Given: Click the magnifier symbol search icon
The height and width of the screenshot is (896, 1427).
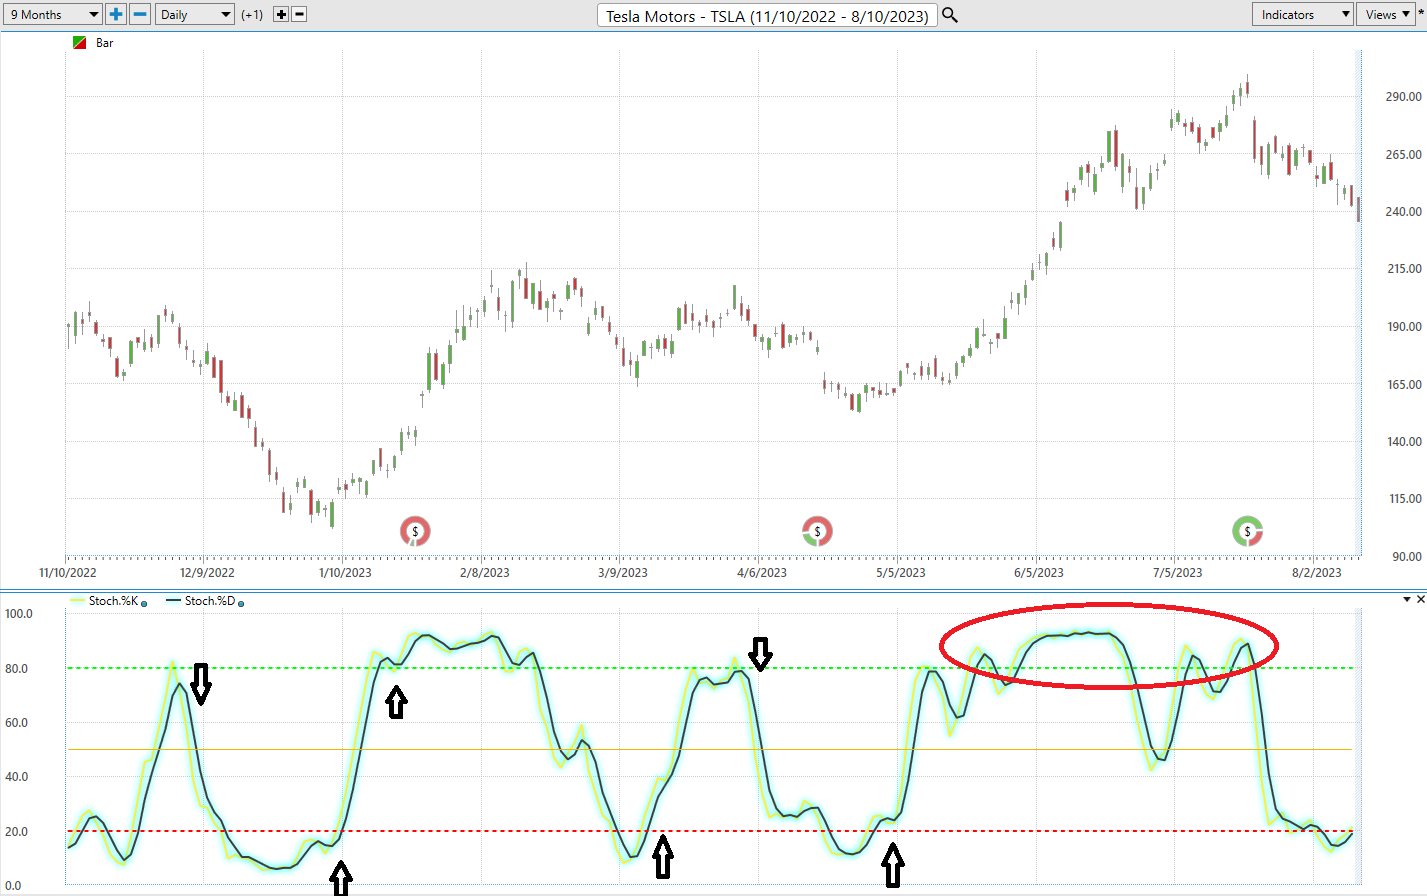Looking at the screenshot, I should click(x=950, y=15).
